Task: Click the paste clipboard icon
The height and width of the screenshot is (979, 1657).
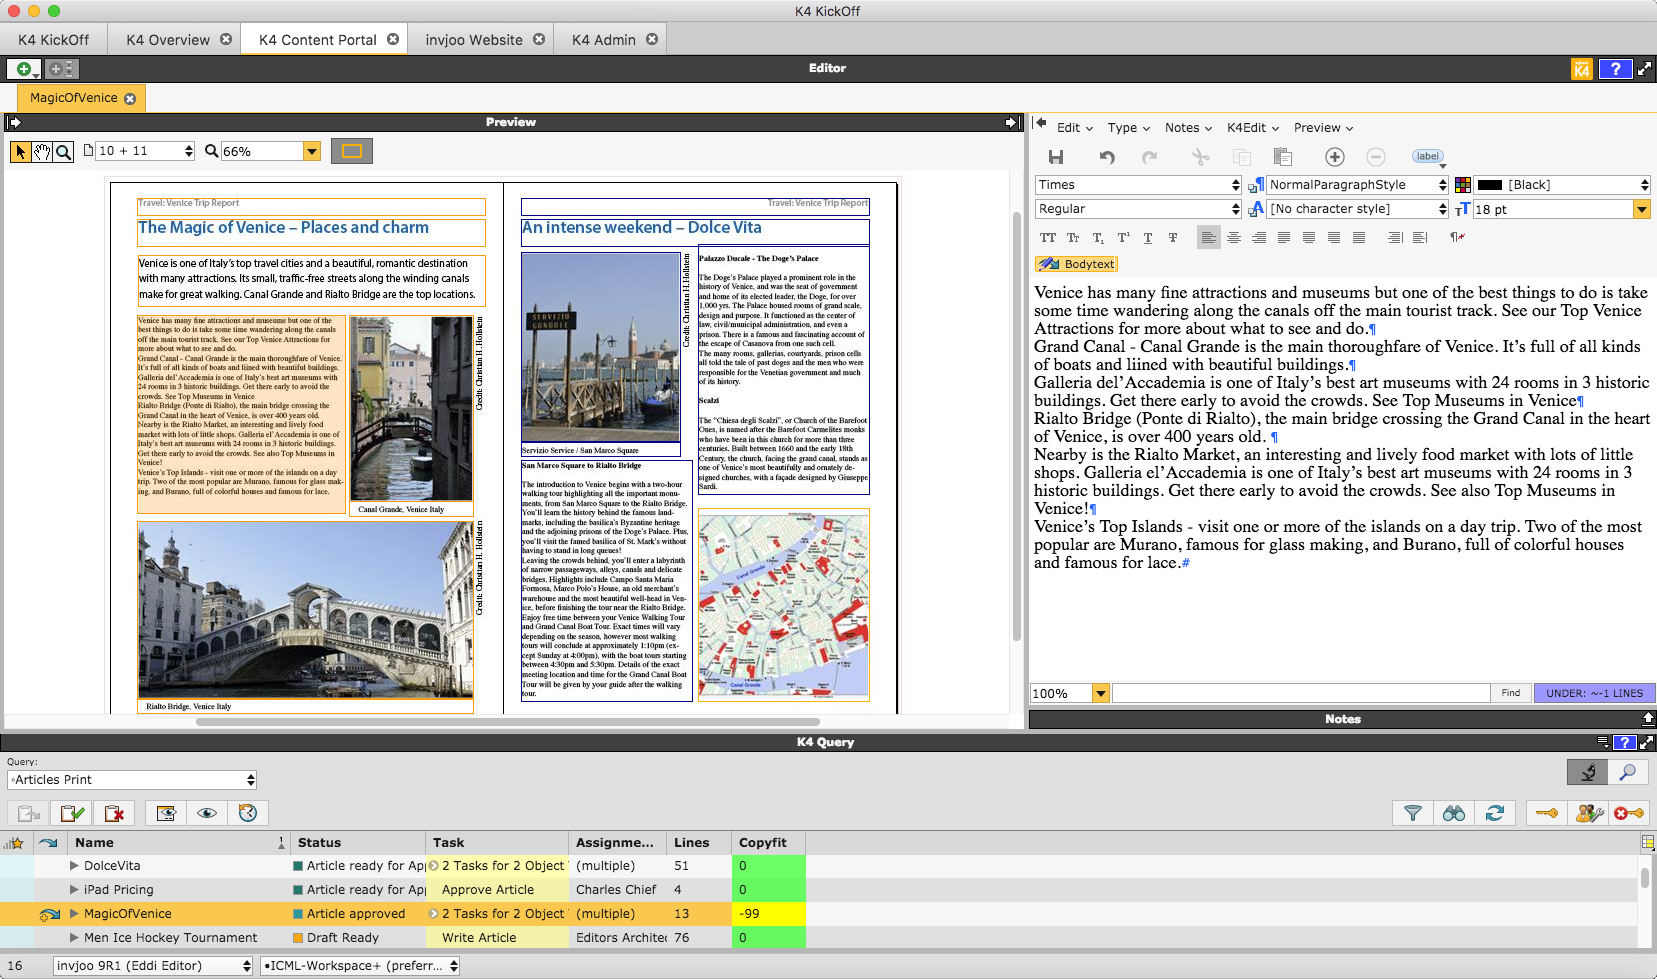Action: click(1282, 157)
